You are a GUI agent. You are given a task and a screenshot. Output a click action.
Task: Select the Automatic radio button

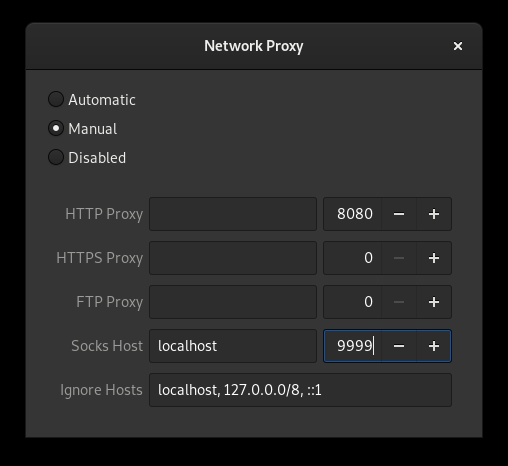(56, 99)
